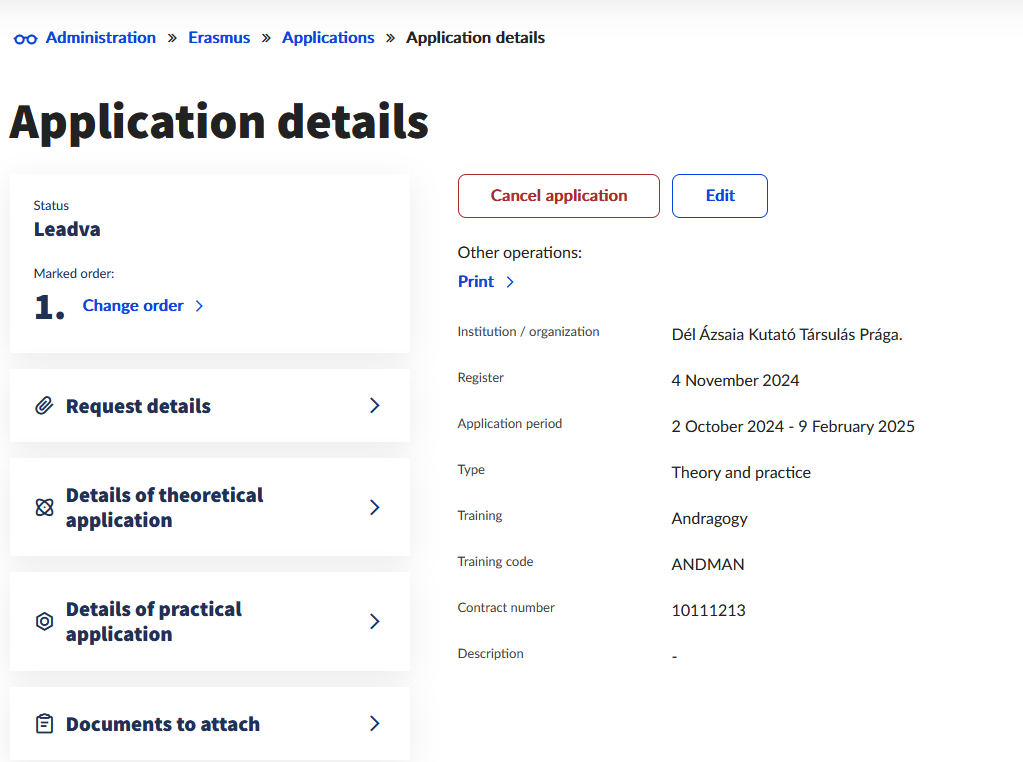The height and width of the screenshot is (762, 1023).
Task: Expand the Request details section chevron
Action: click(x=375, y=405)
